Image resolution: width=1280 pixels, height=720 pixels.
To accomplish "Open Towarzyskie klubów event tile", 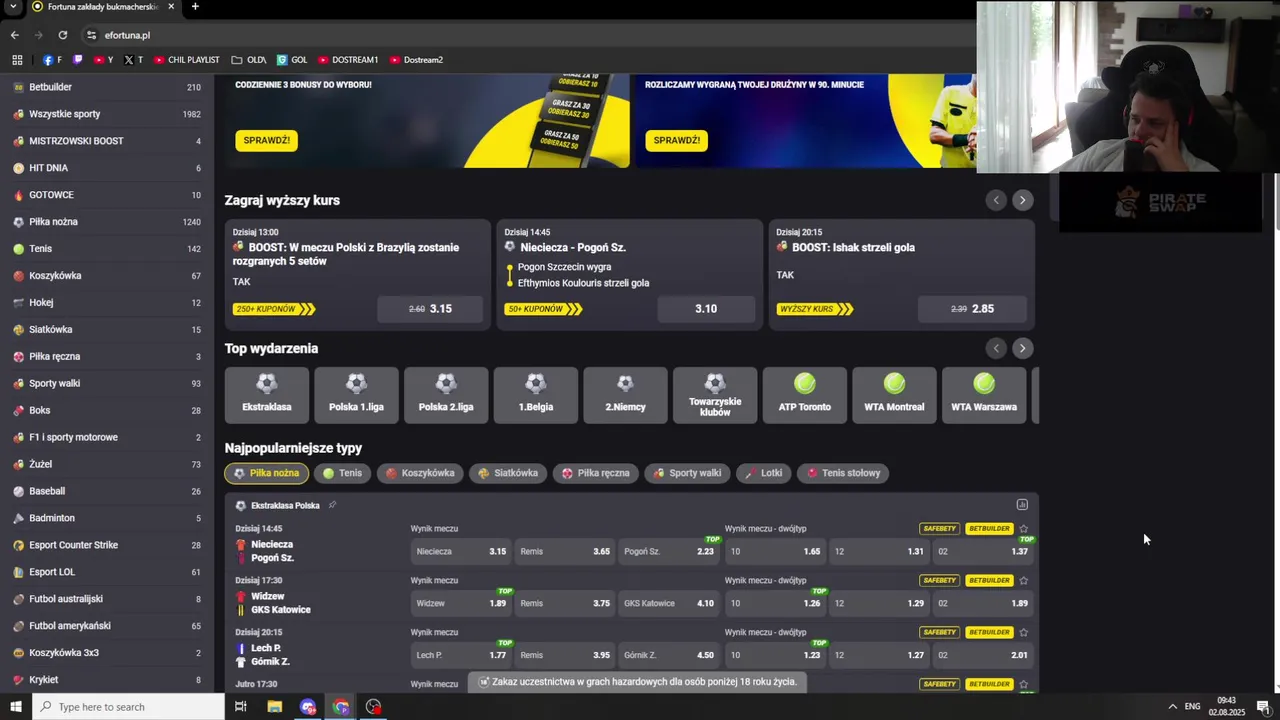I will (715, 395).
